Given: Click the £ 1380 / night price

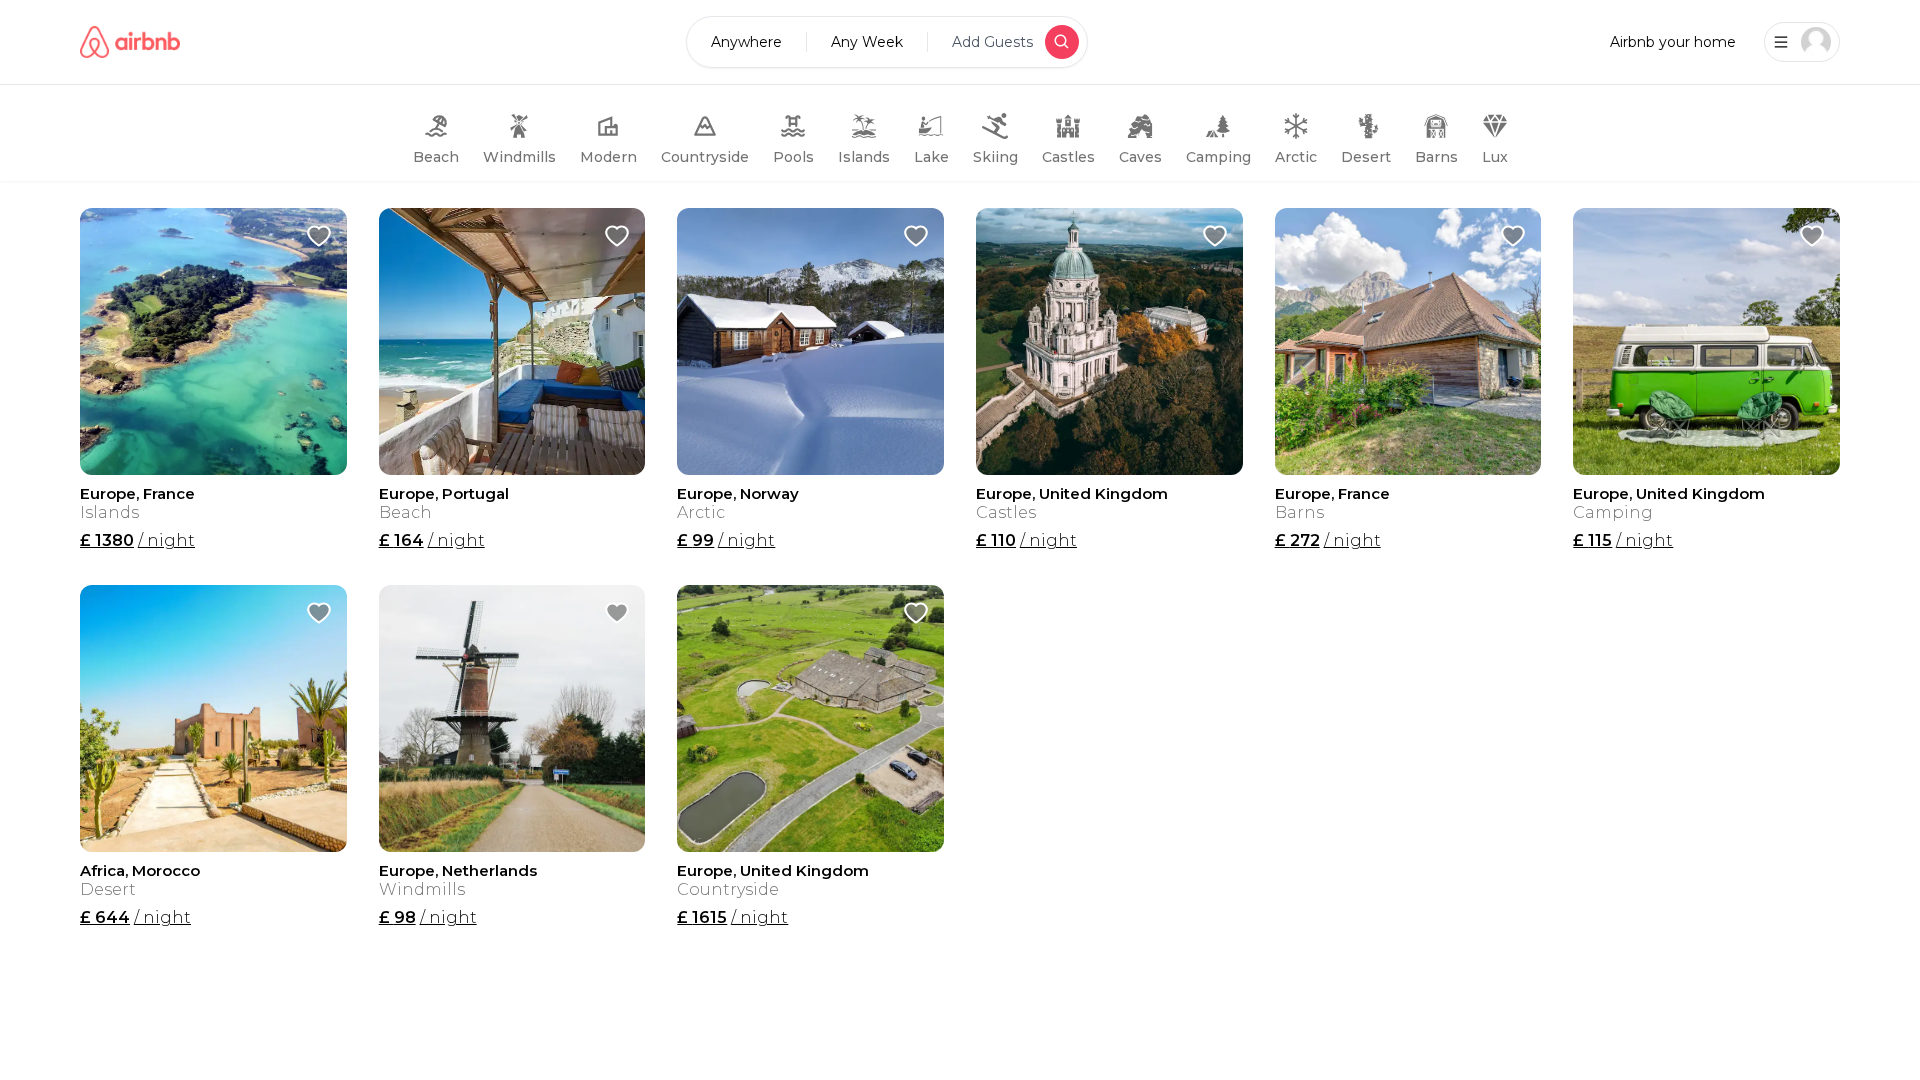Looking at the screenshot, I should click(137, 540).
